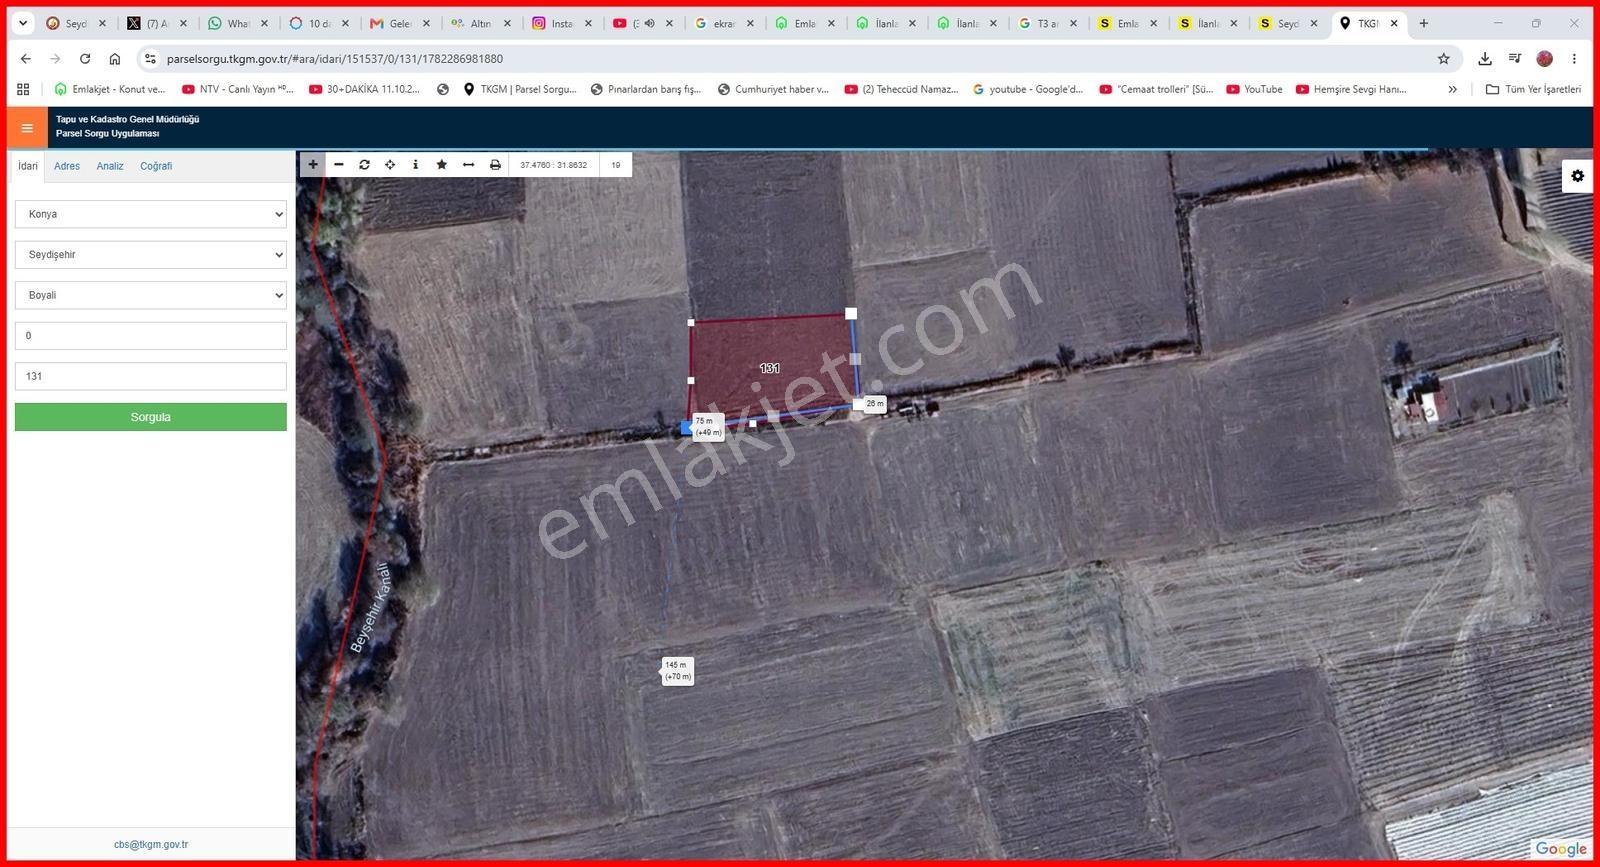Click the green Sorgula button
The image size is (1600, 867).
[x=151, y=417]
